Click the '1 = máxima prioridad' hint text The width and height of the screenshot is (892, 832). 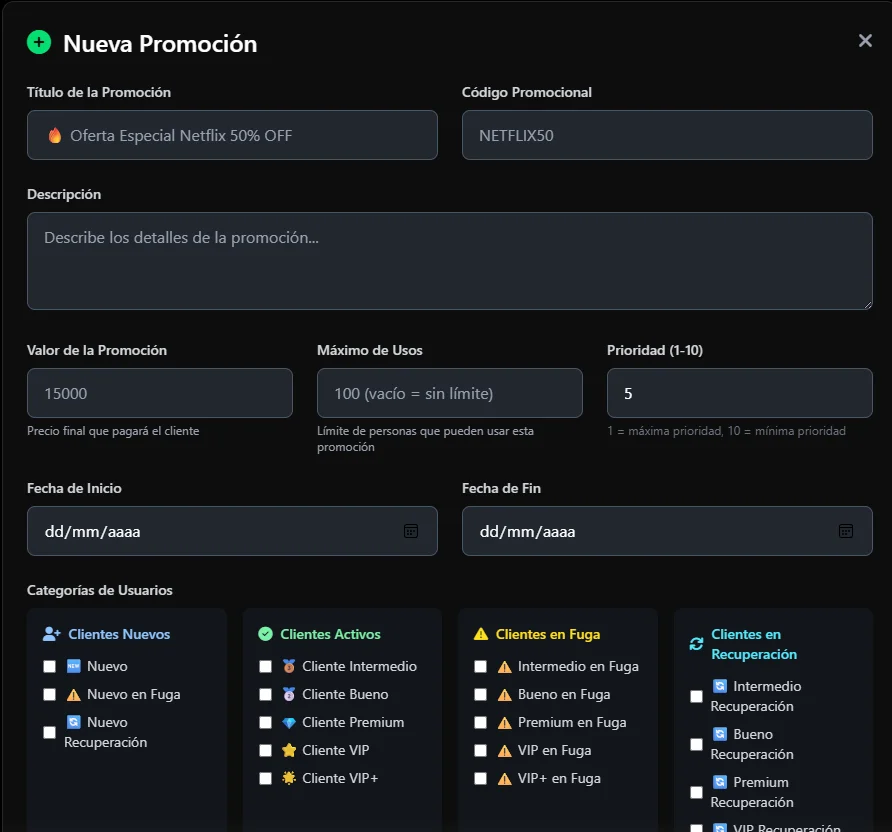(726, 431)
